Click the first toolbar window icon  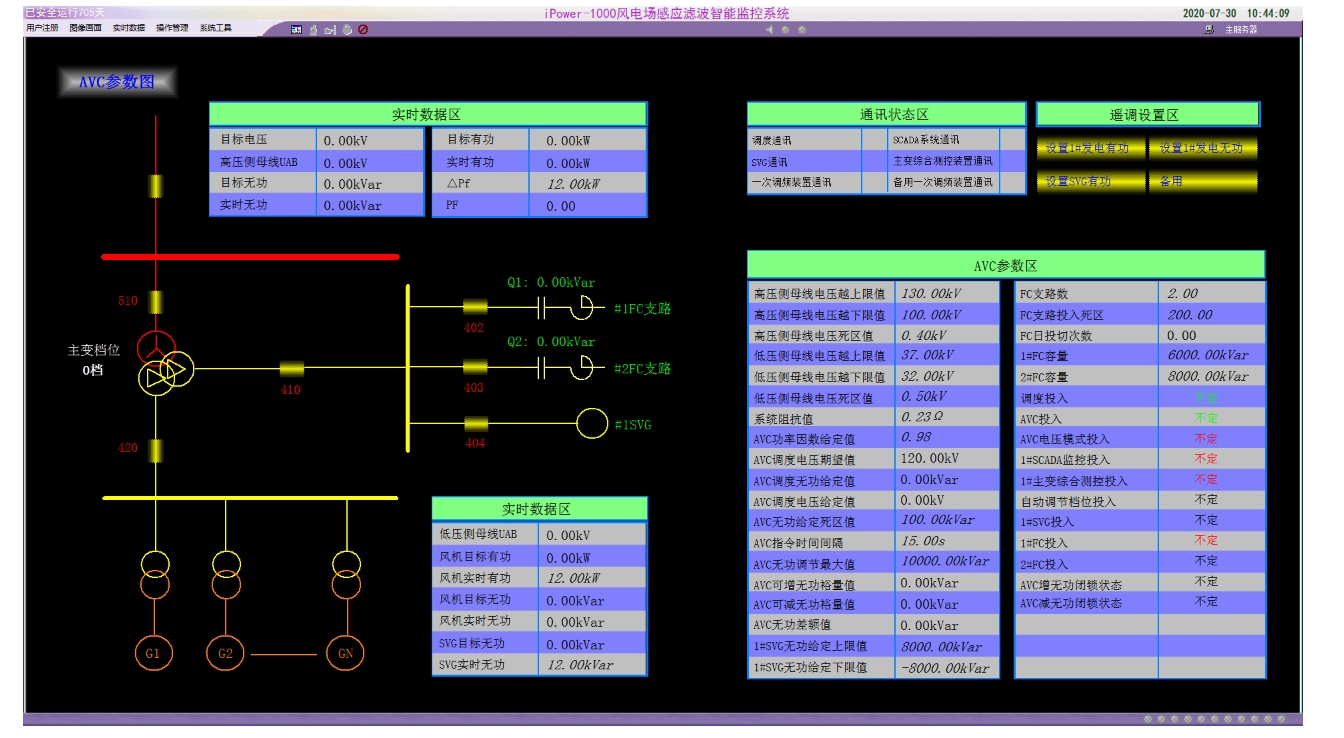tap(297, 30)
